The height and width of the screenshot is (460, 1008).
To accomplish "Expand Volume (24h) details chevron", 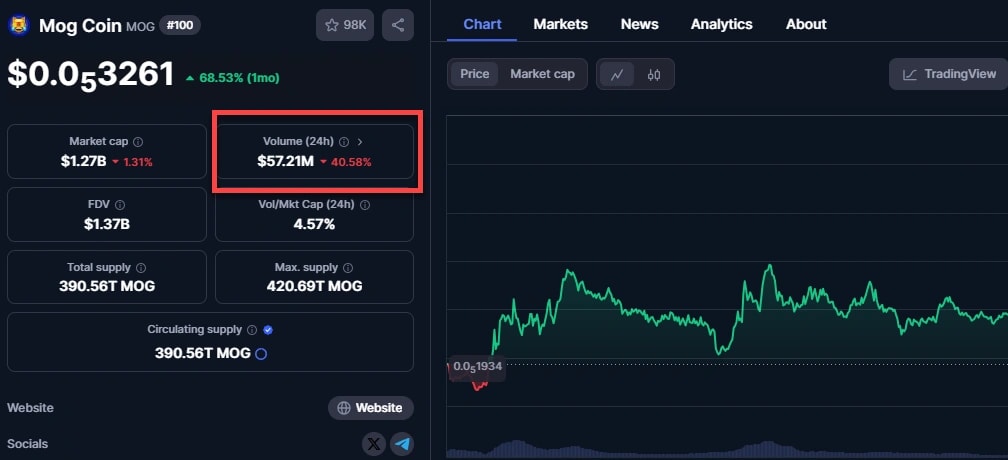I will point(360,142).
